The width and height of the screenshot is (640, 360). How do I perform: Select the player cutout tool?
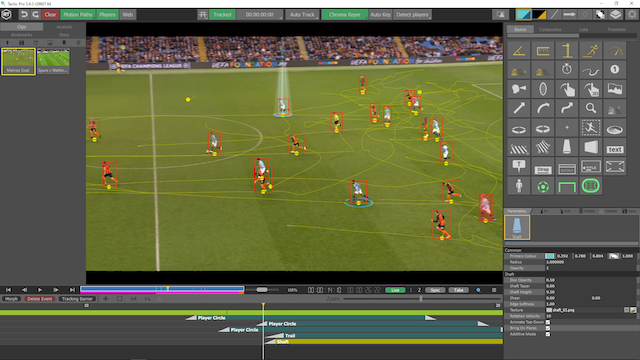[x=591, y=128]
